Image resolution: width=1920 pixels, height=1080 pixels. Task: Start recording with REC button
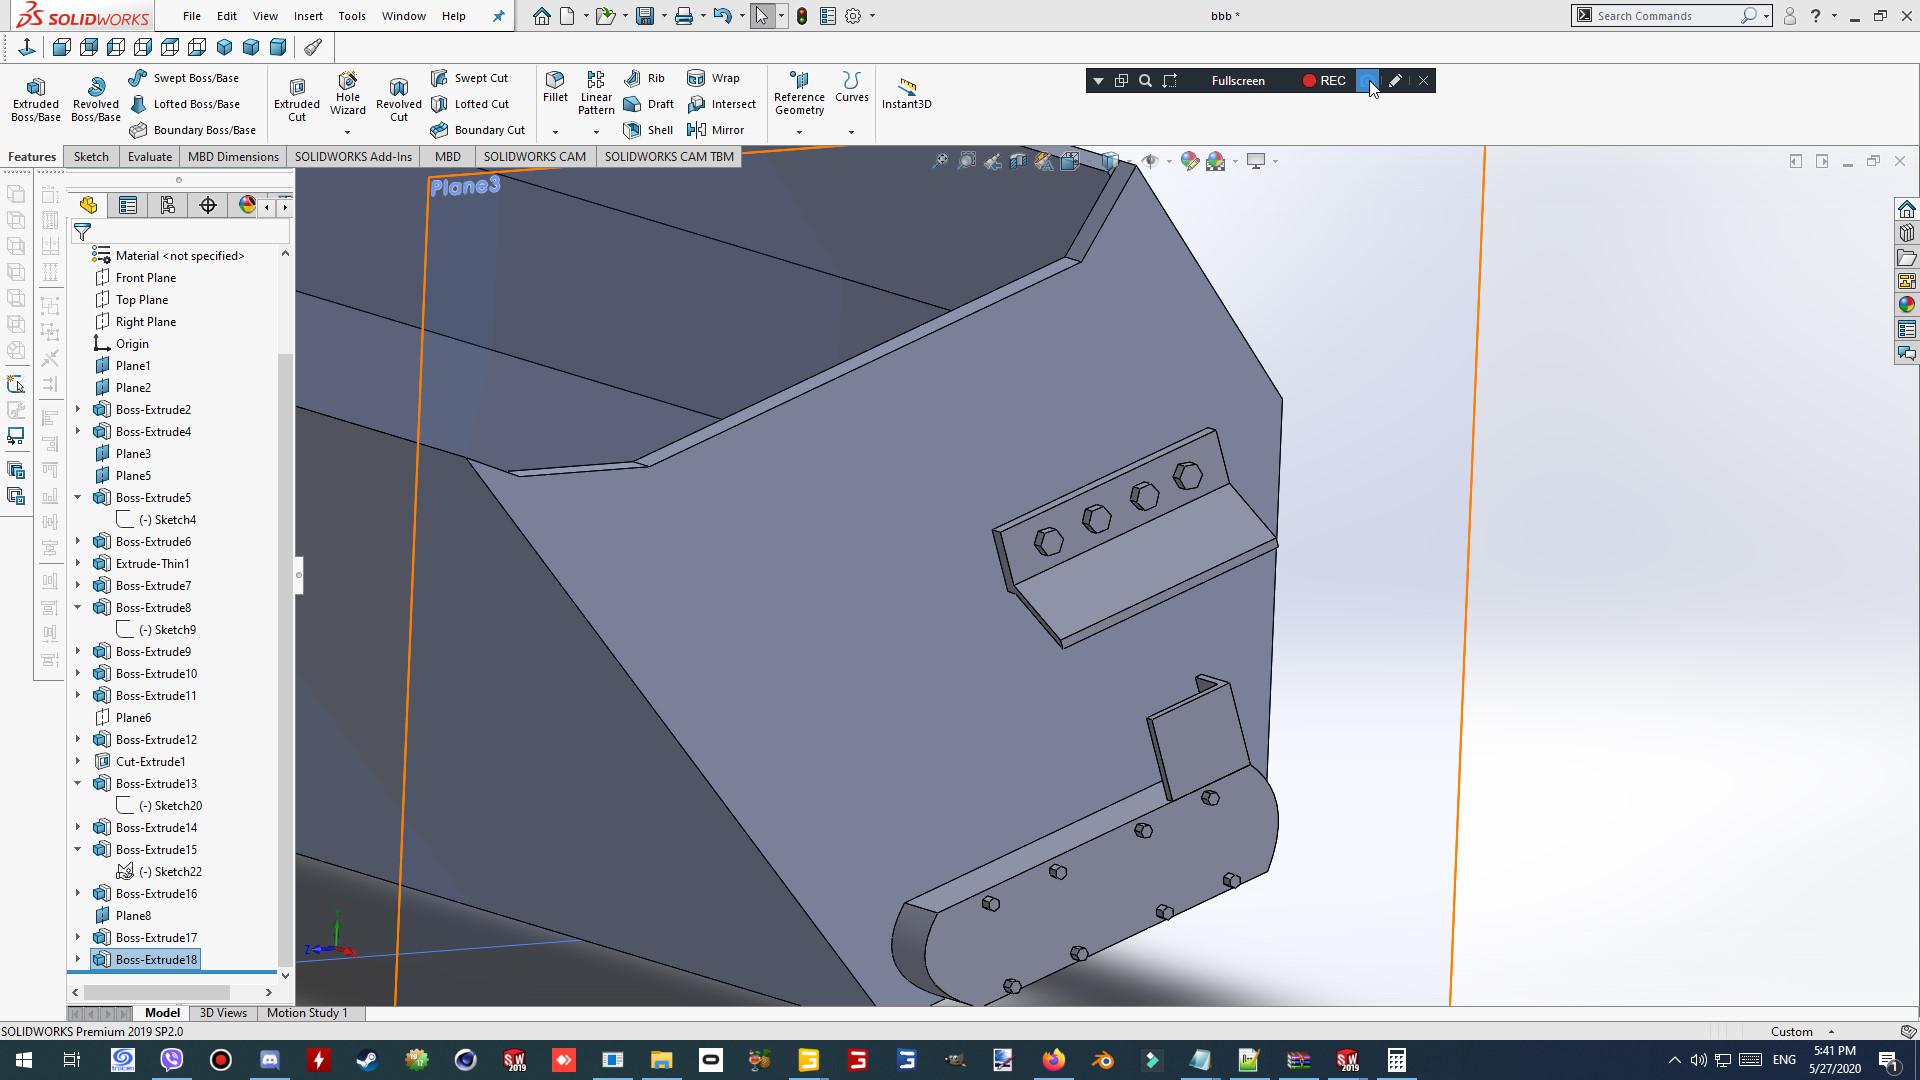point(1324,81)
